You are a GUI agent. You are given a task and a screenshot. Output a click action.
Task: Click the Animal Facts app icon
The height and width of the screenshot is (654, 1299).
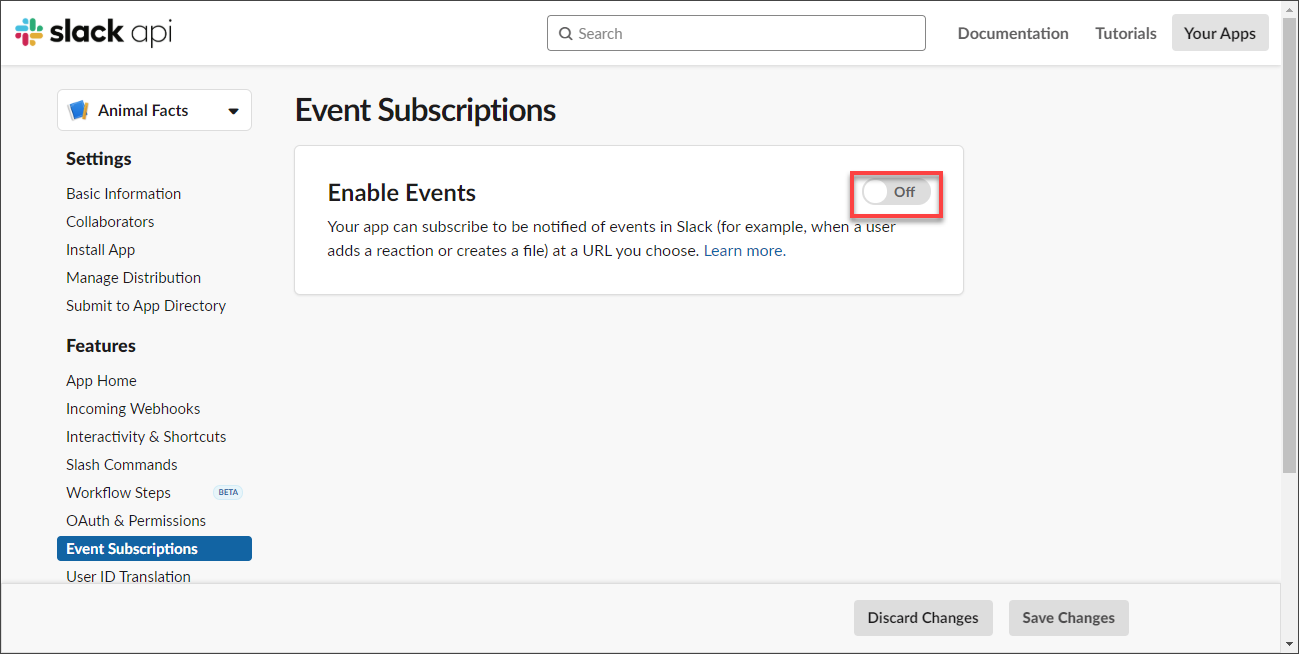78,111
